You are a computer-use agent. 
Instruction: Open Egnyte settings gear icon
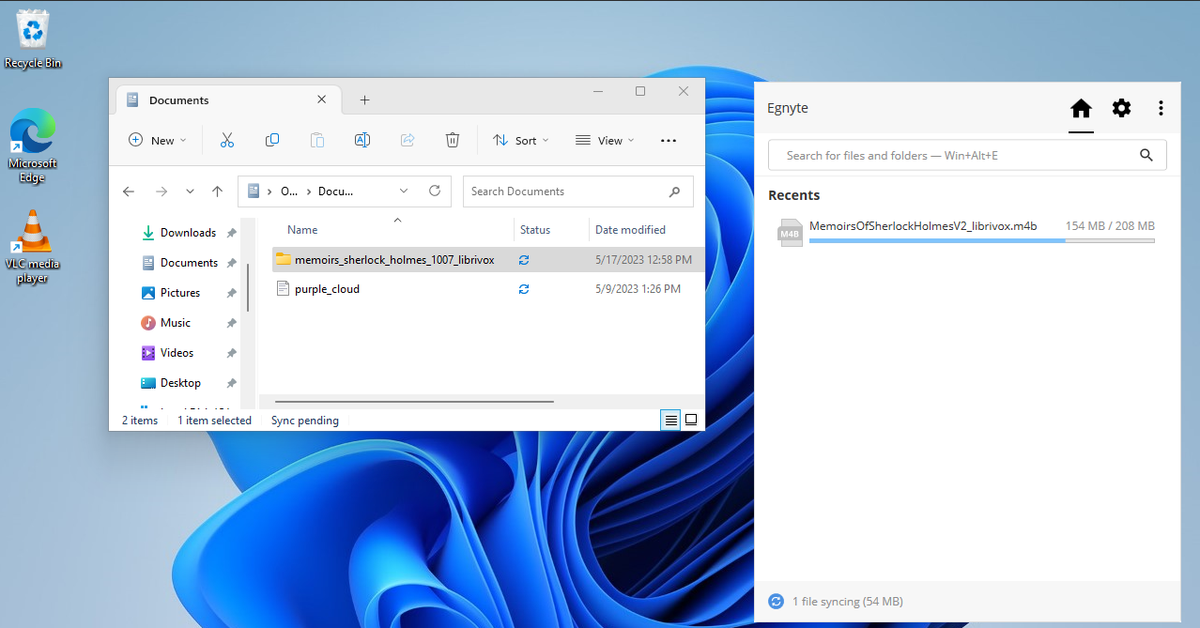click(x=1121, y=108)
